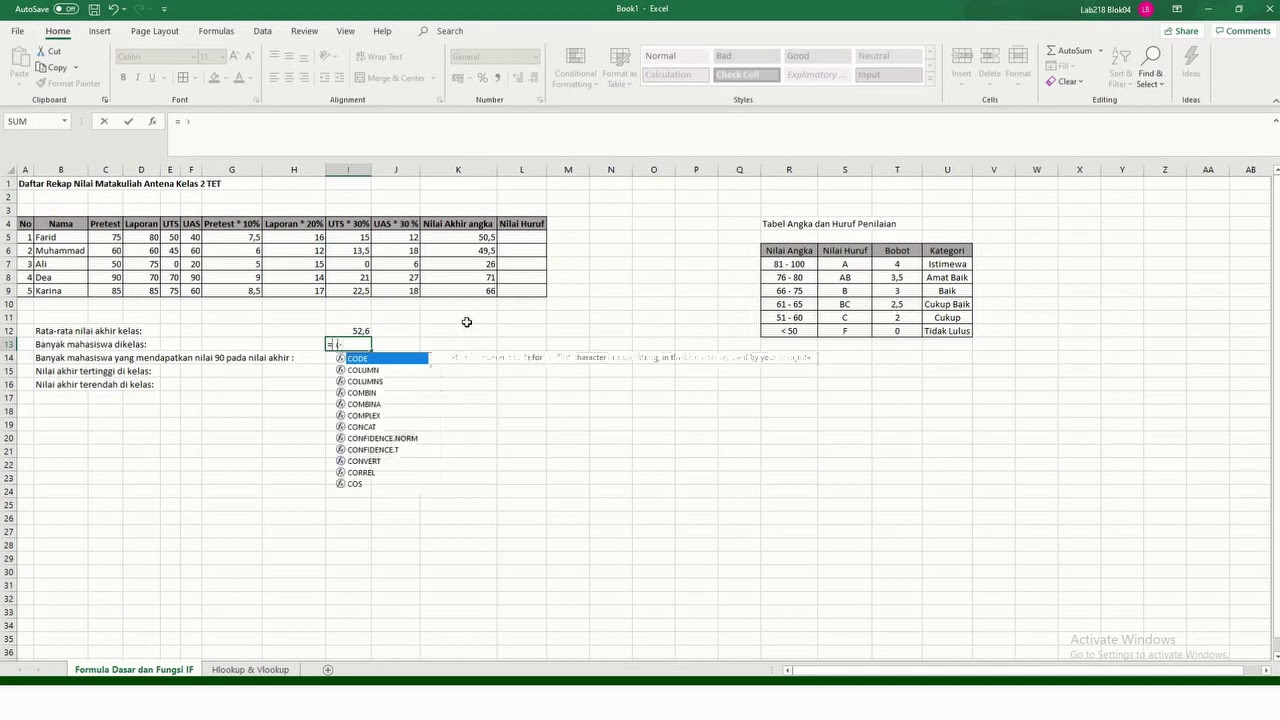
Task: Open Find & Select dropdown
Action: point(1150,66)
